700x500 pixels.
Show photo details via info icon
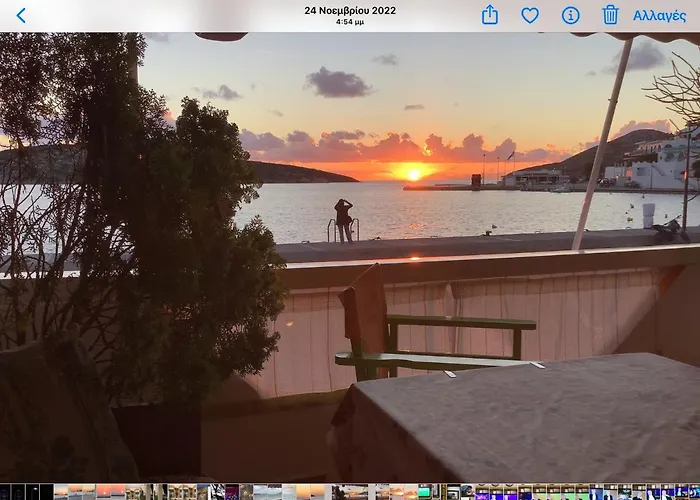[x=570, y=15]
